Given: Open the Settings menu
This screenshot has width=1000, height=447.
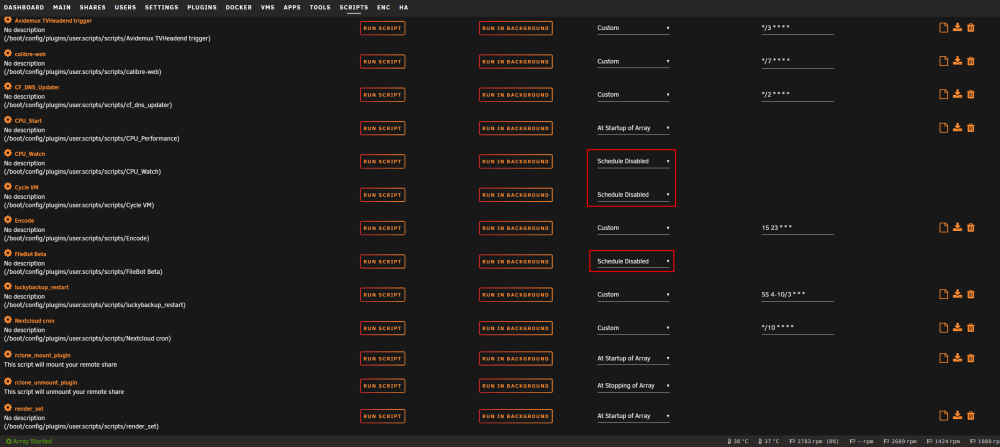Looking at the screenshot, I should point(161,8).
